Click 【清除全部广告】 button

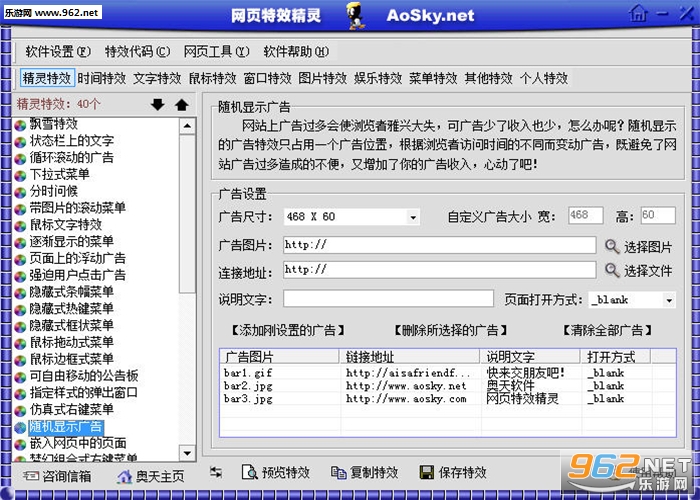pyautogui.click(x=607, y=330)
